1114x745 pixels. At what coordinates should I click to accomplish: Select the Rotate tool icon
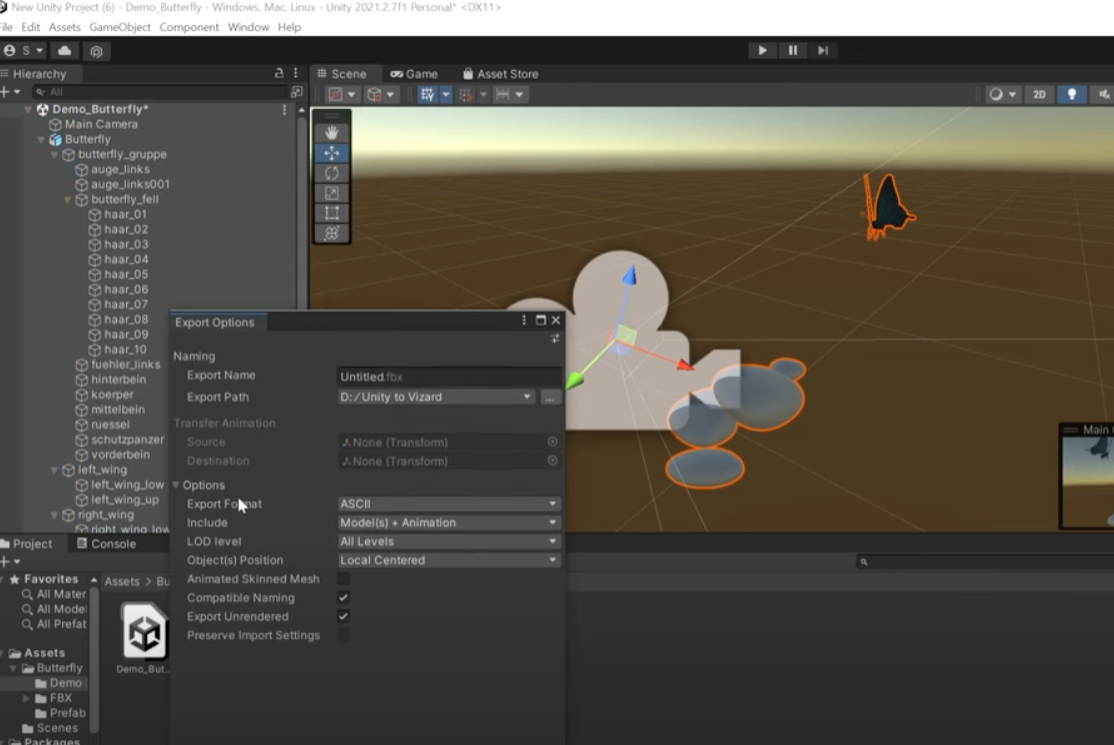[x=332, y=173]
